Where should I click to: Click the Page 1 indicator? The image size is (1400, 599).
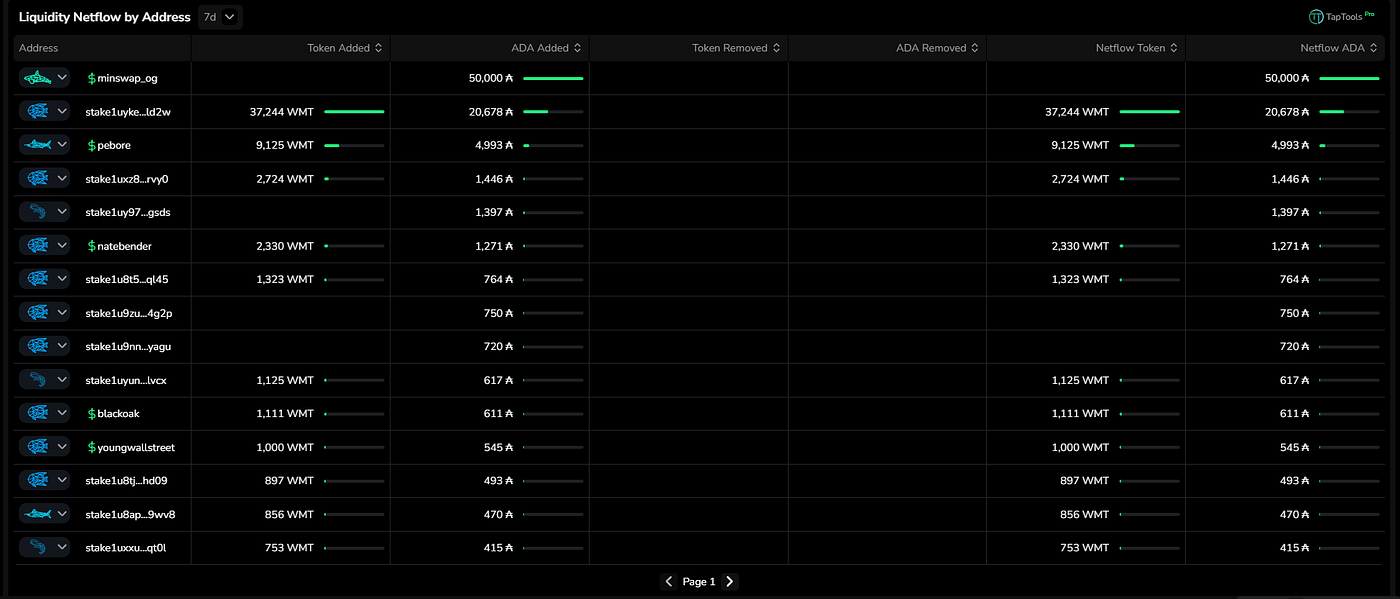point(699,582)
